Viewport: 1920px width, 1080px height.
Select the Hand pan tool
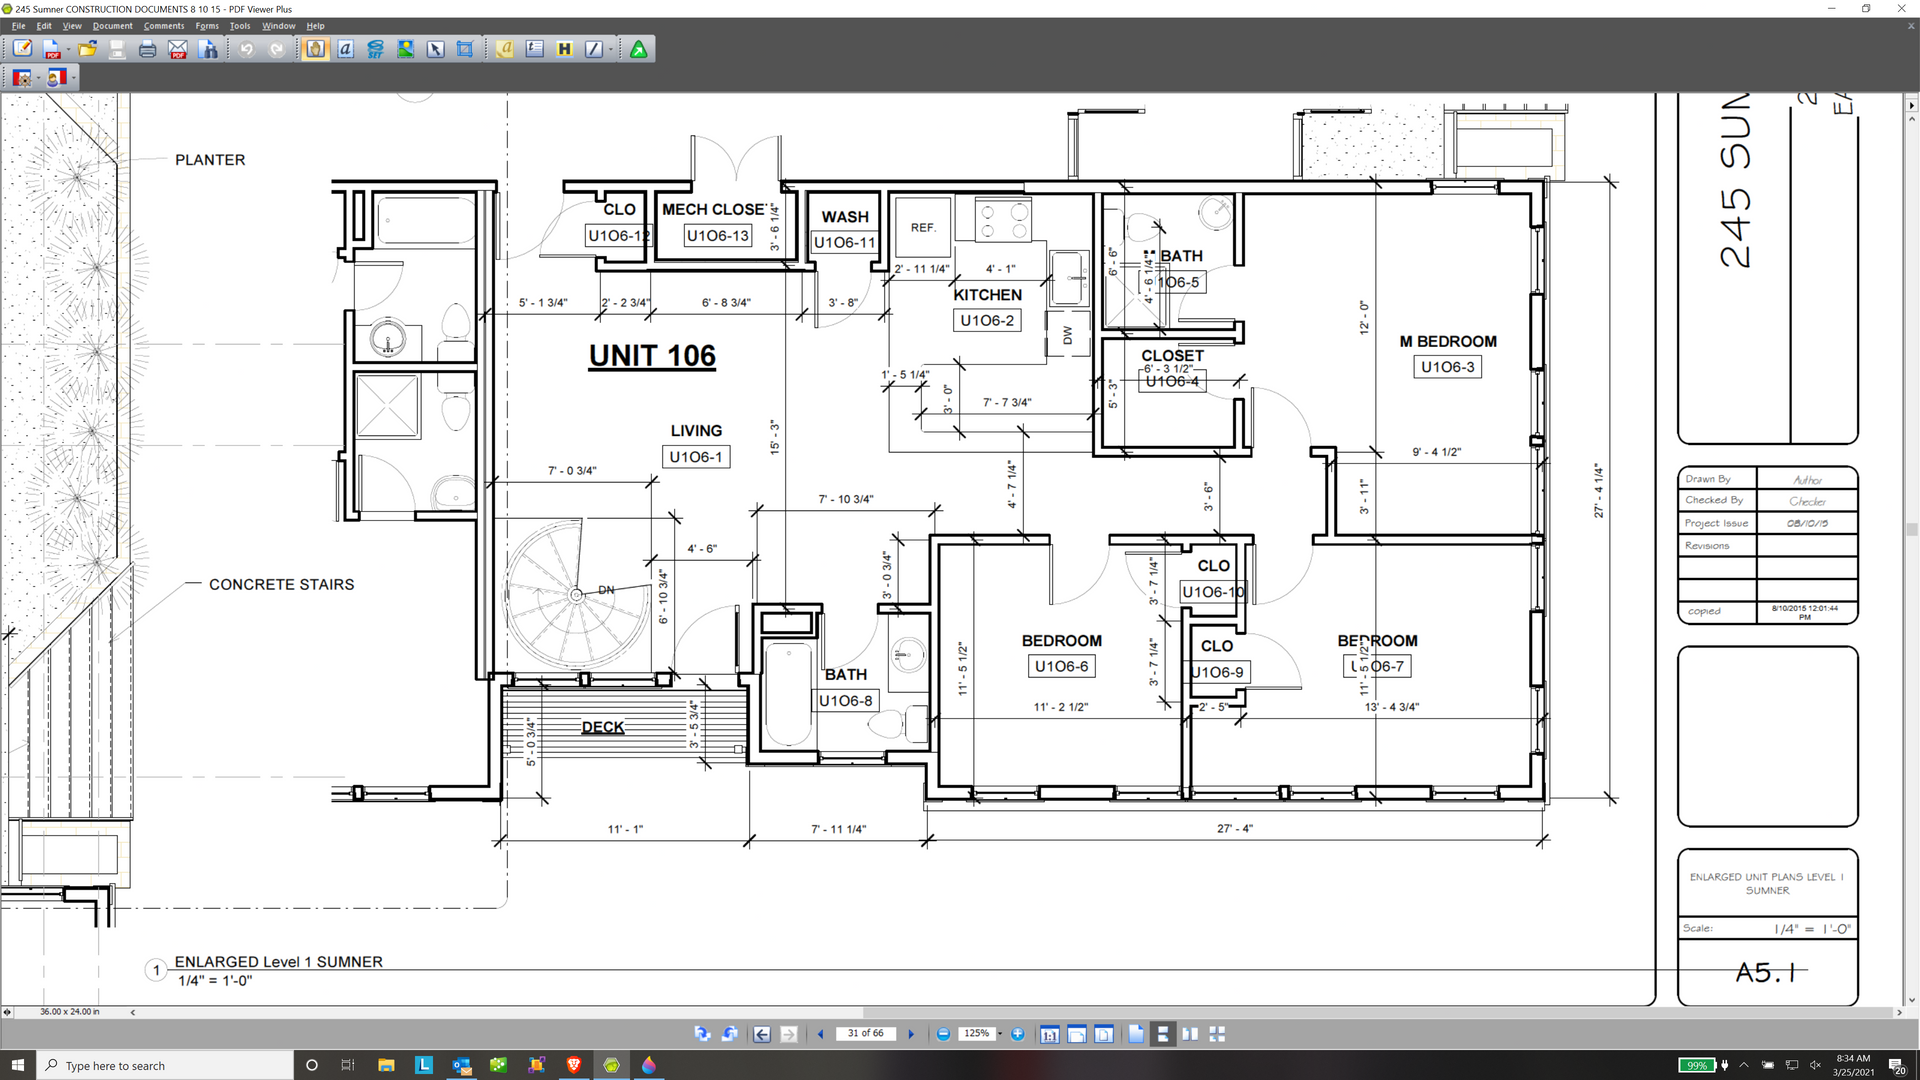[315, 49]
